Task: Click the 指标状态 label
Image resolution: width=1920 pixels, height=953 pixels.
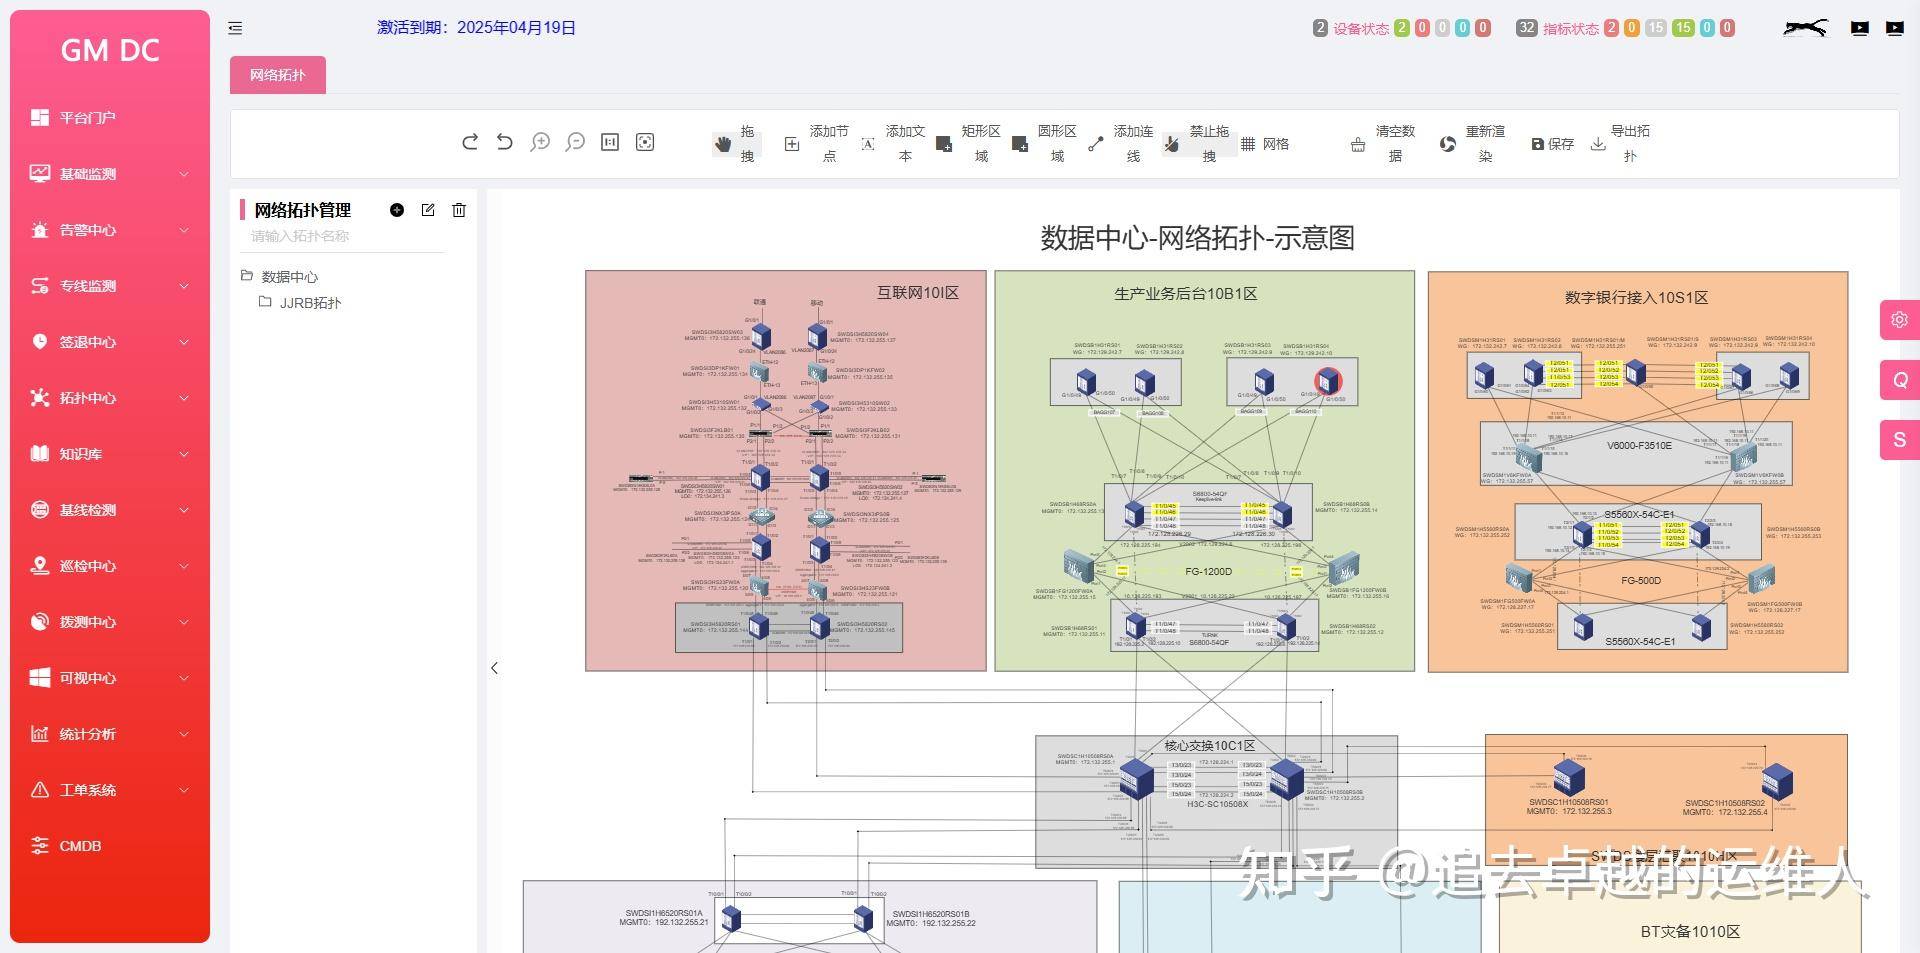Action: click(1571, 29)
